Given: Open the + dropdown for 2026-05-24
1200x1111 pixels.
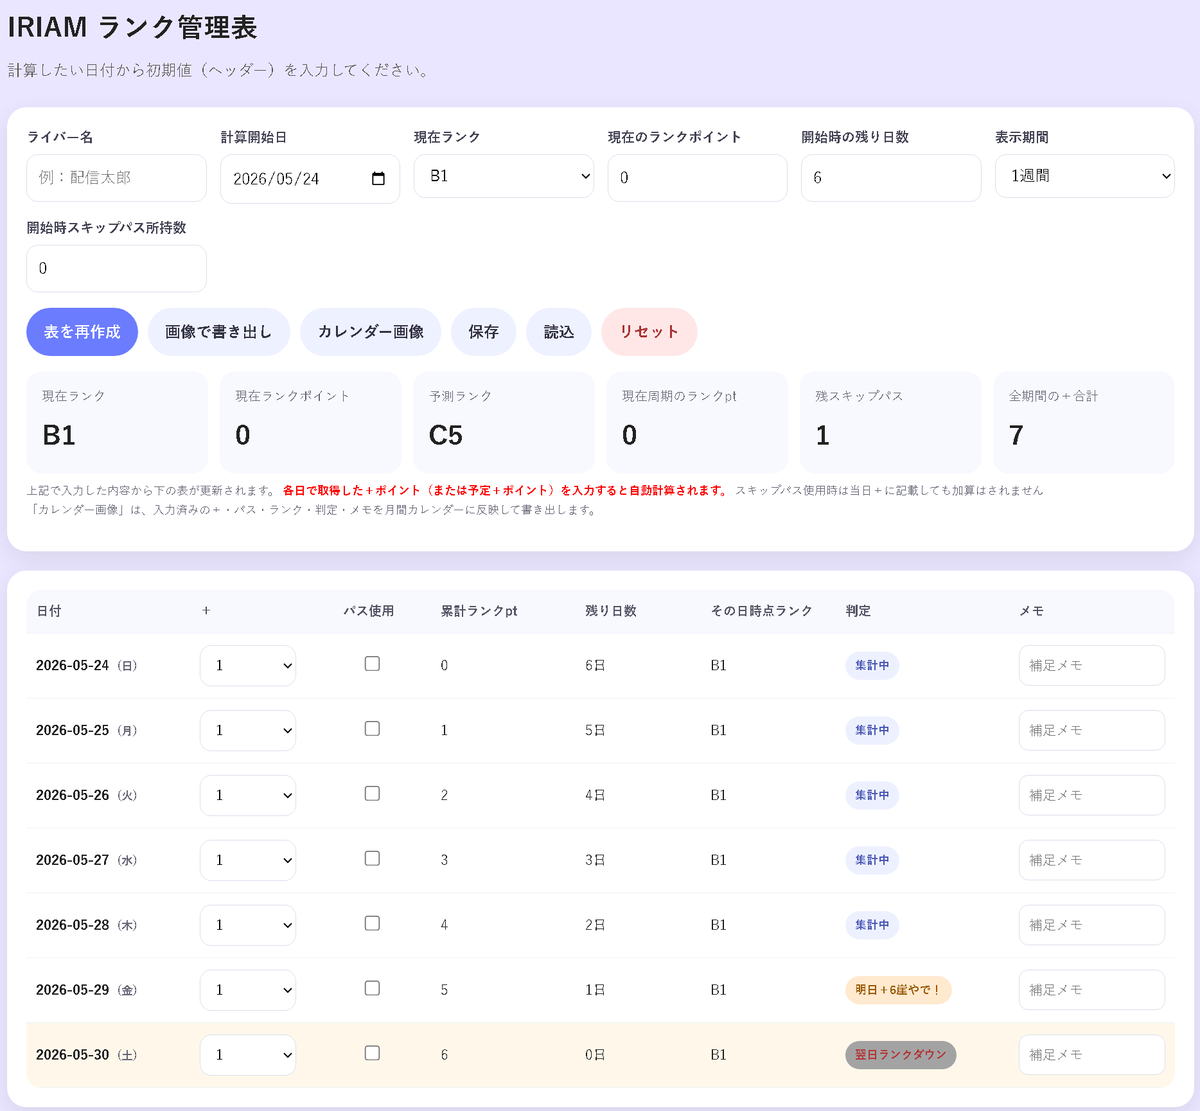Looking at the screenshot, I should pyautogui.click(x=248, y=666).
